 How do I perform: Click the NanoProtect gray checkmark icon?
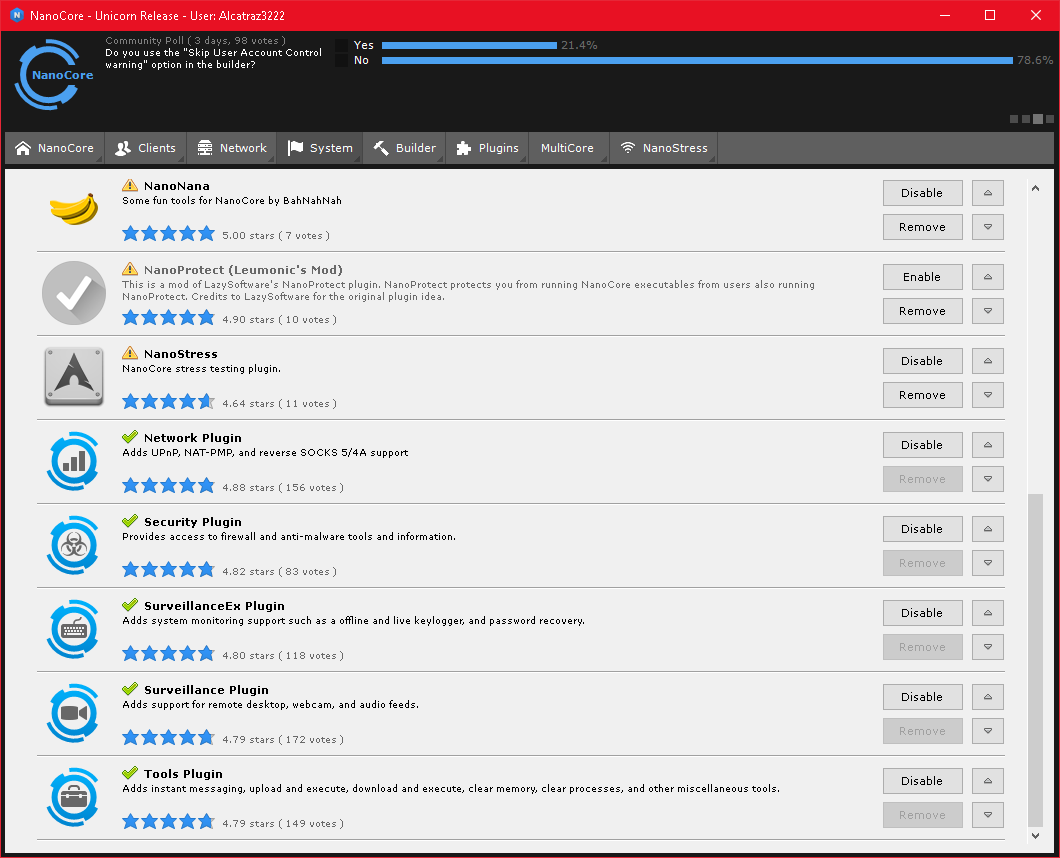click(x=74, y=293)
